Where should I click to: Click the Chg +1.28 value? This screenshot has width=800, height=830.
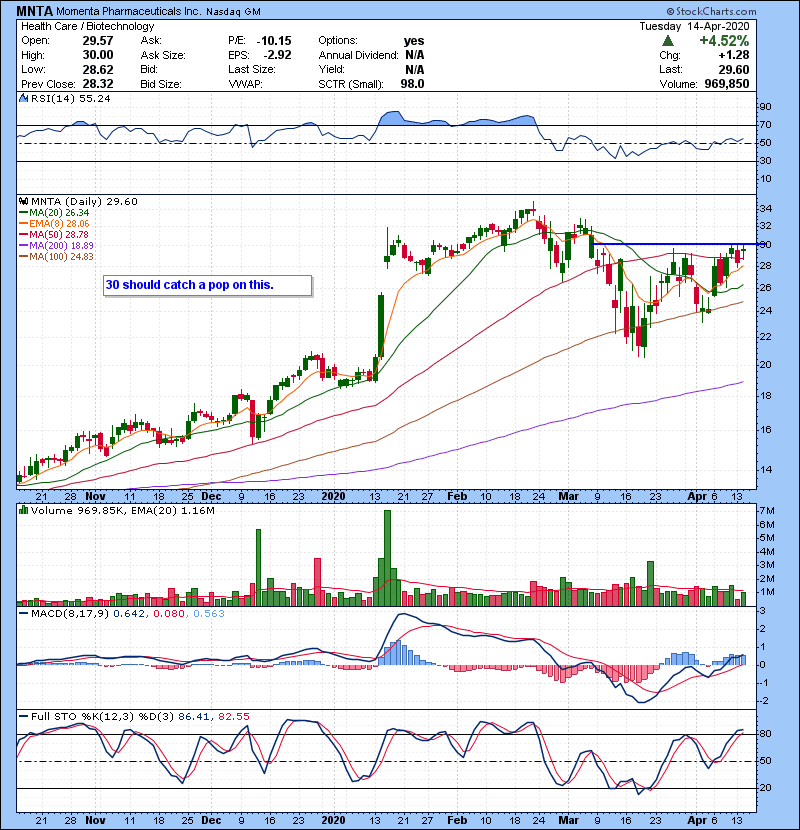click(x=734, y=55)
